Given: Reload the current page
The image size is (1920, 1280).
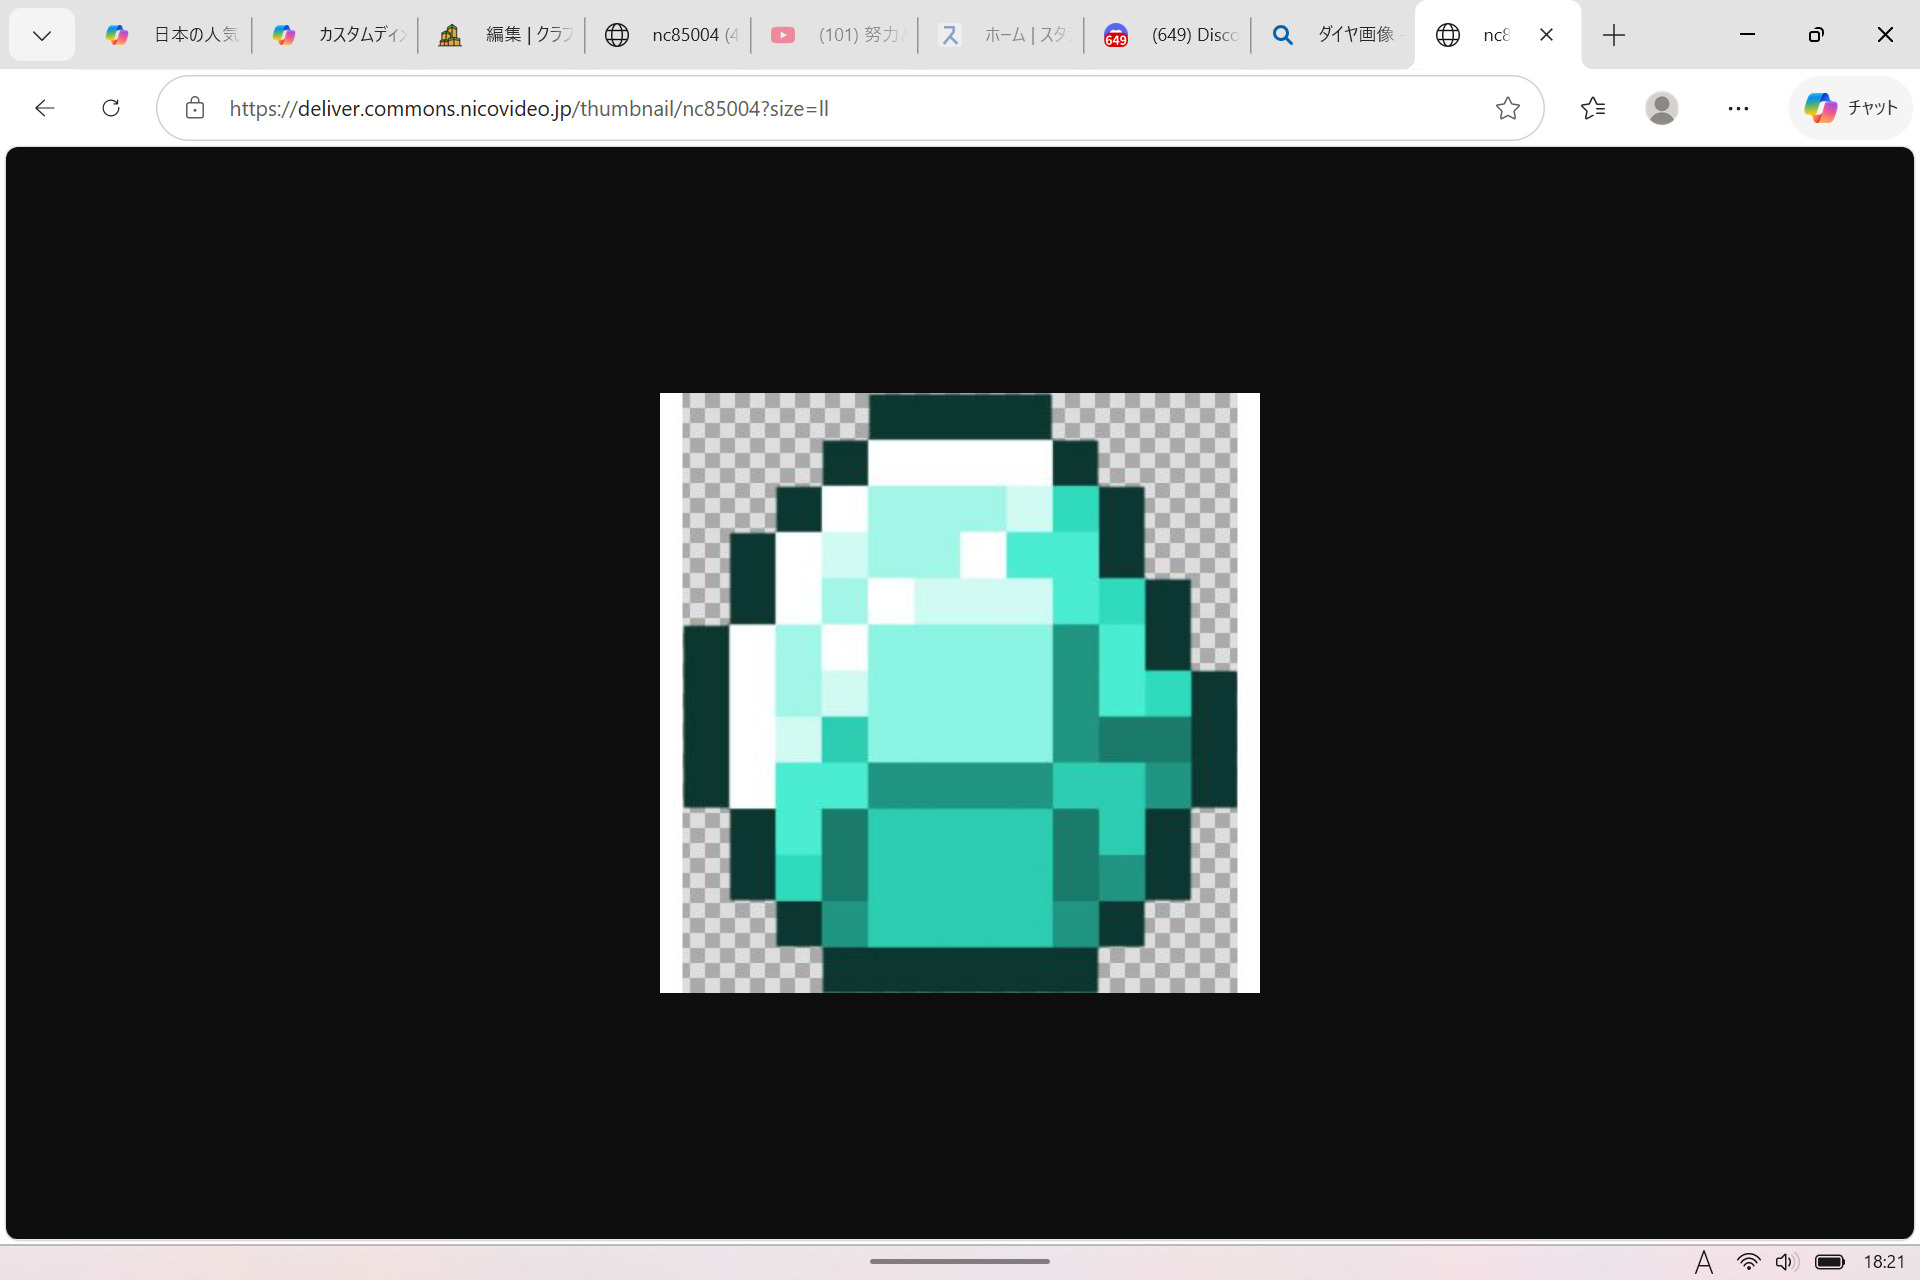Looking at the screenshot, I should click(111, 108).
